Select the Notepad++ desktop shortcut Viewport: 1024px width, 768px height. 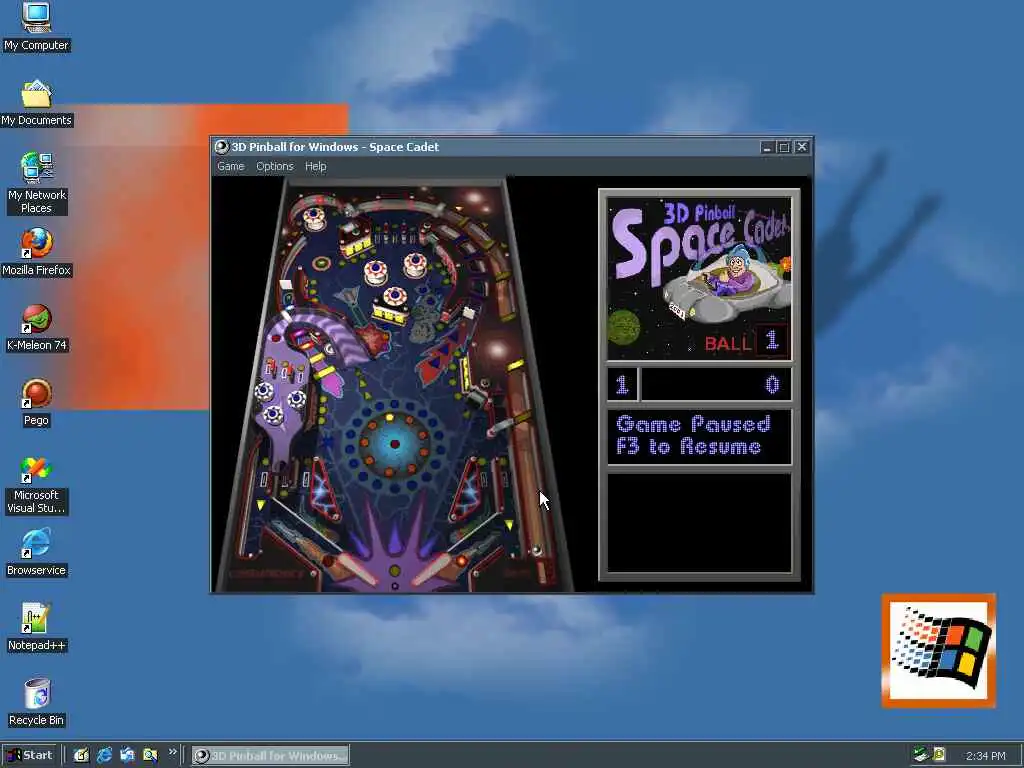coord(36,628)
